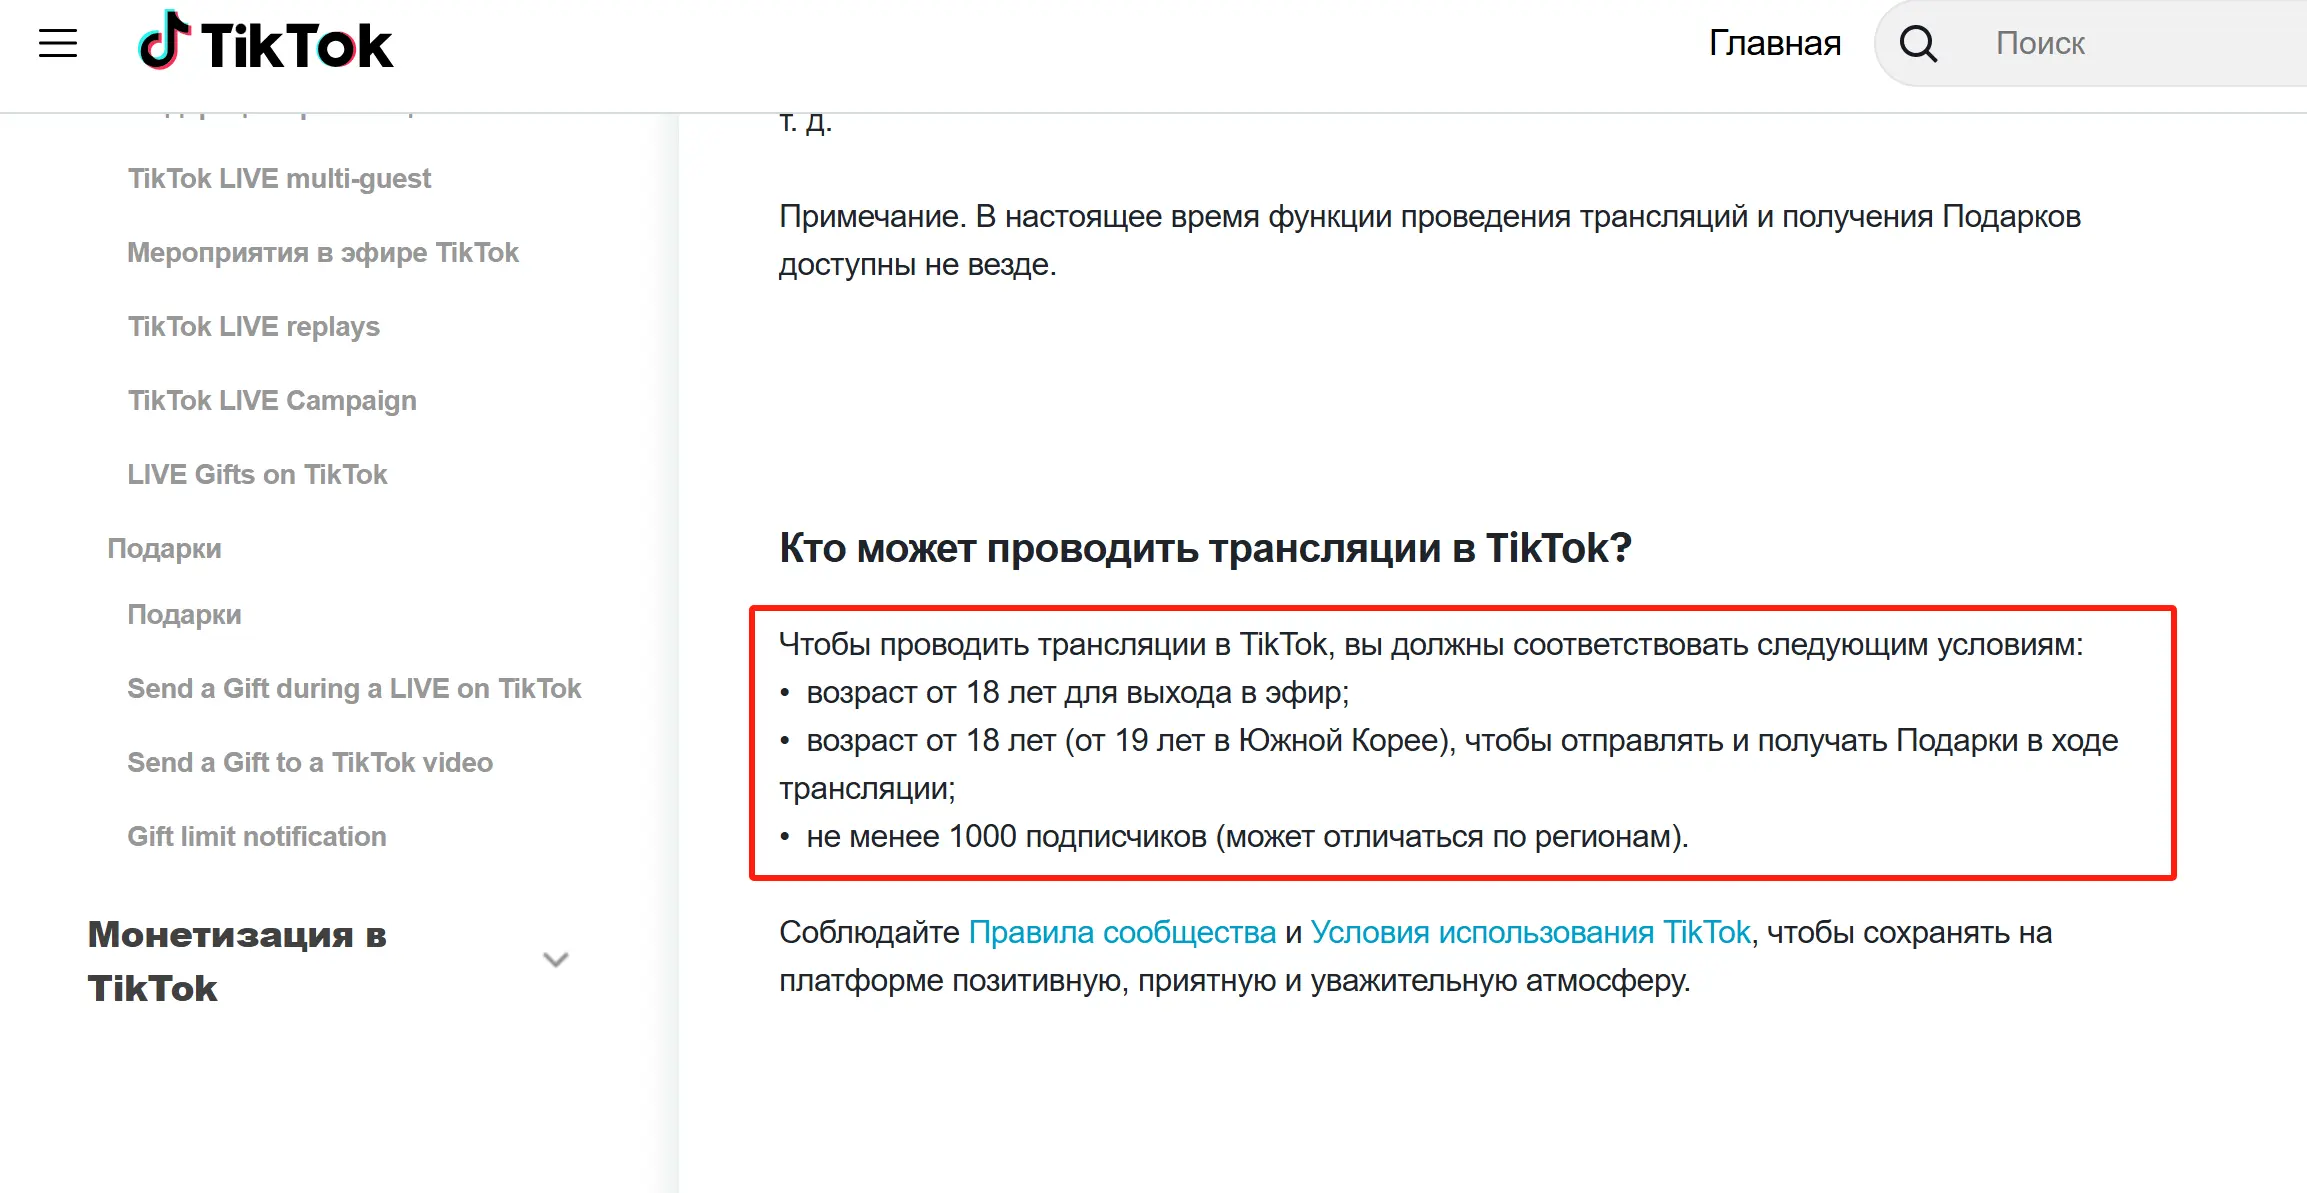Select Монетизация в TikTok section title

[237, 961]
